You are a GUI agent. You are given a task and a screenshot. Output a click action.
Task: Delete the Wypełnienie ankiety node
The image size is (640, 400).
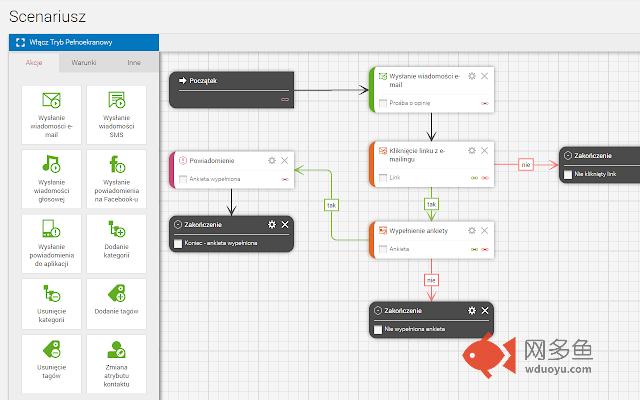click(x=484, y=231)
